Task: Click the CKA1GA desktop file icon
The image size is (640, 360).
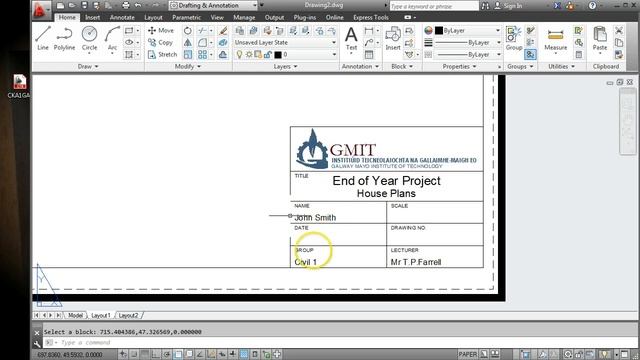Action: click(19, 87)
